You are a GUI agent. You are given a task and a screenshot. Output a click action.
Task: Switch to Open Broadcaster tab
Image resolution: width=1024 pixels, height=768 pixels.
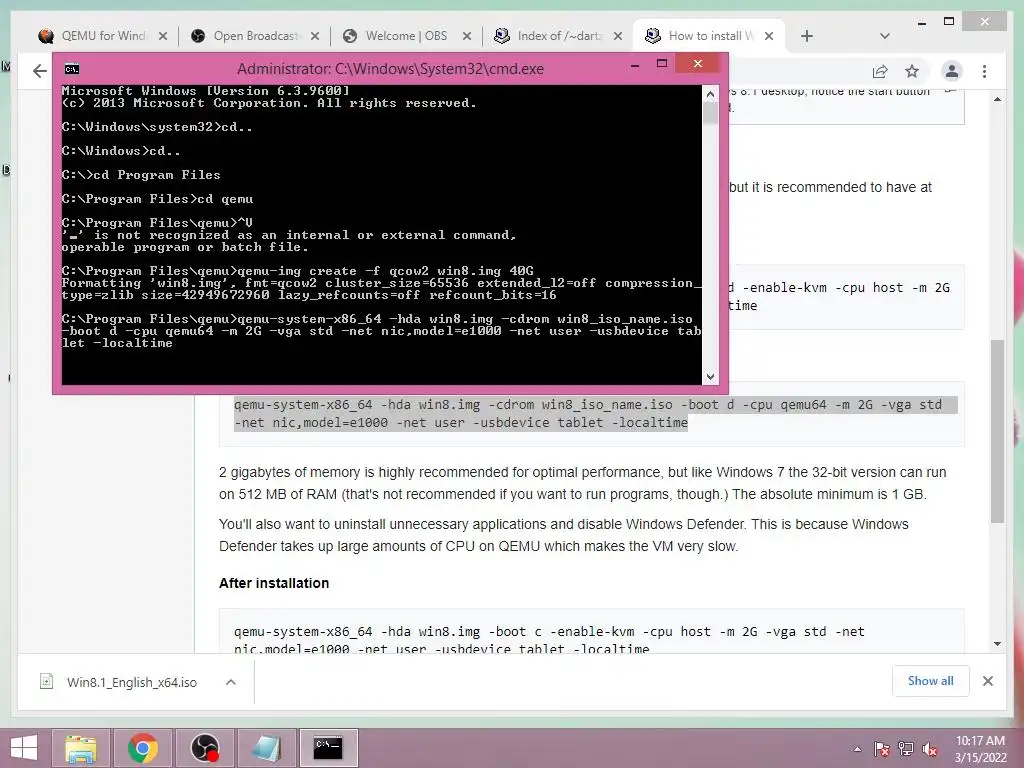(255, 36)
